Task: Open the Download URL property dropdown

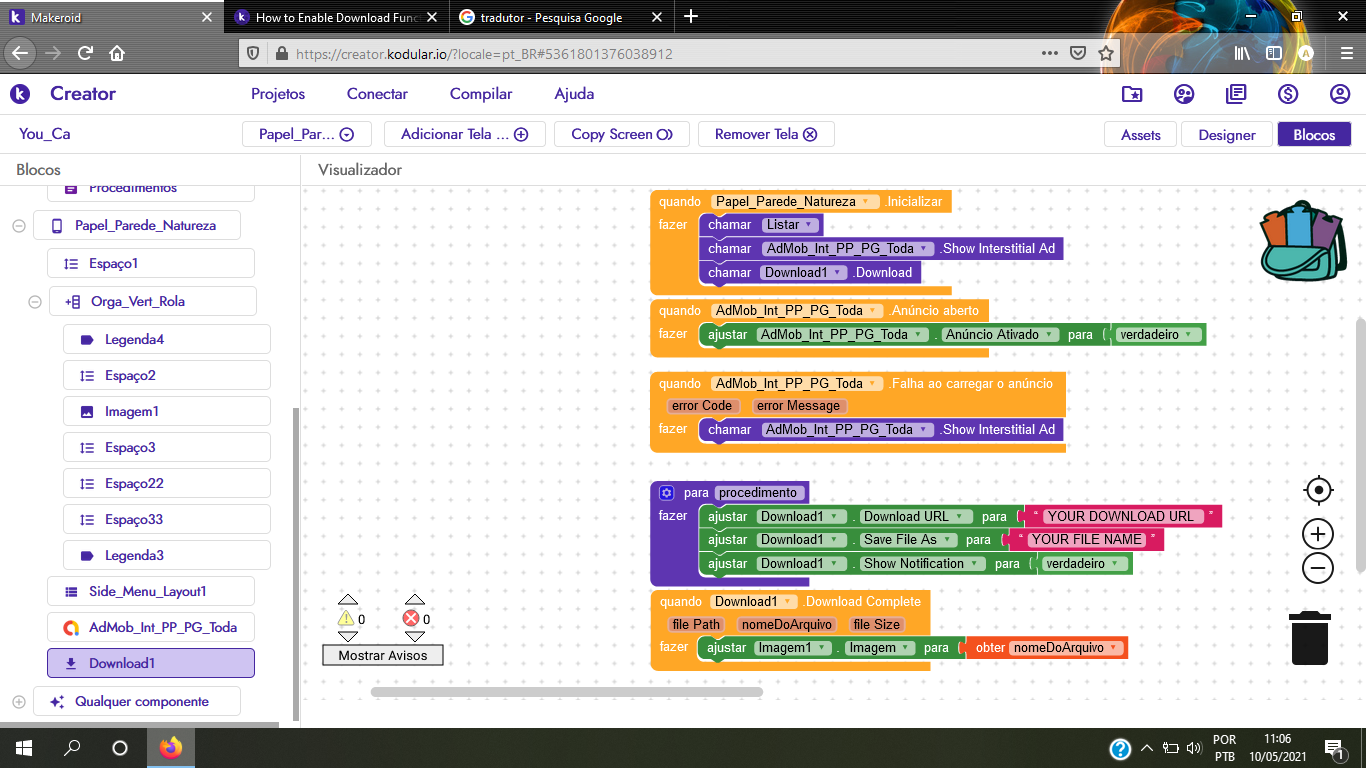Action: [959, 517]
